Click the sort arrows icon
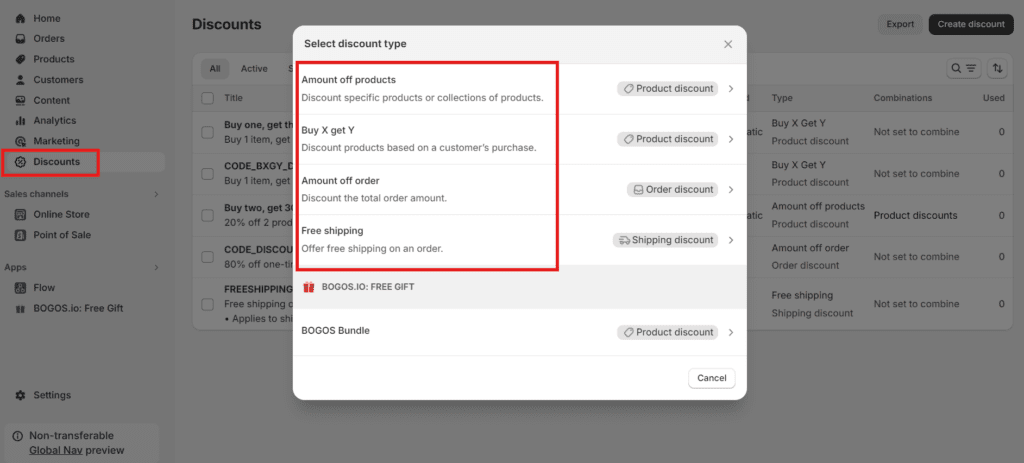Image resolution: width=1024 pixels, height=463 pixels. point(997,68)
